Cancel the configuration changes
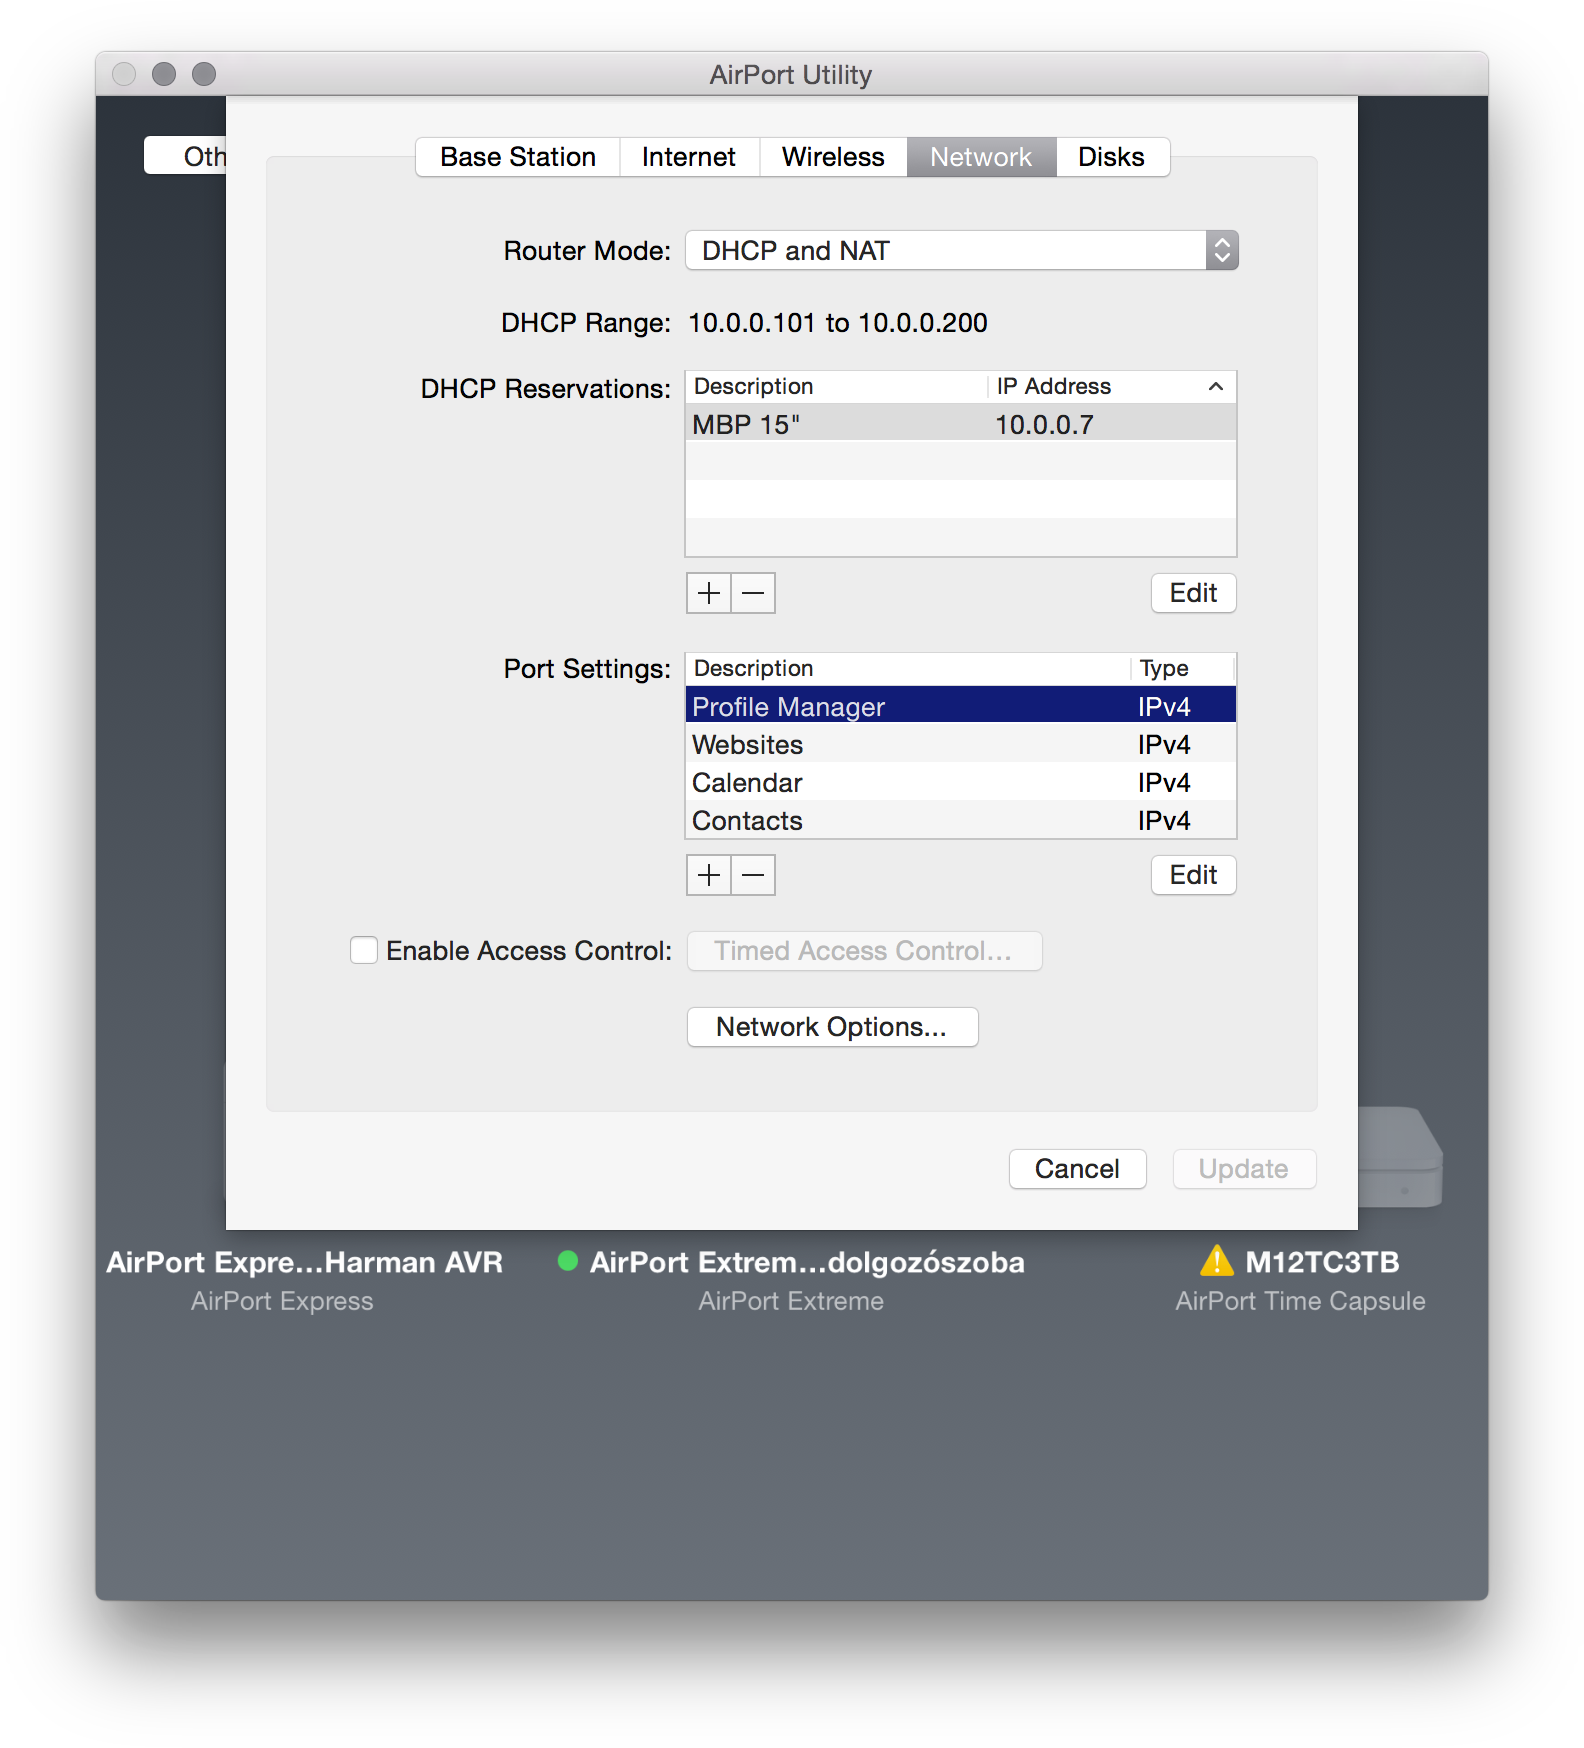This screenshot has height=1748, width=1584. coord(1077,1169)
